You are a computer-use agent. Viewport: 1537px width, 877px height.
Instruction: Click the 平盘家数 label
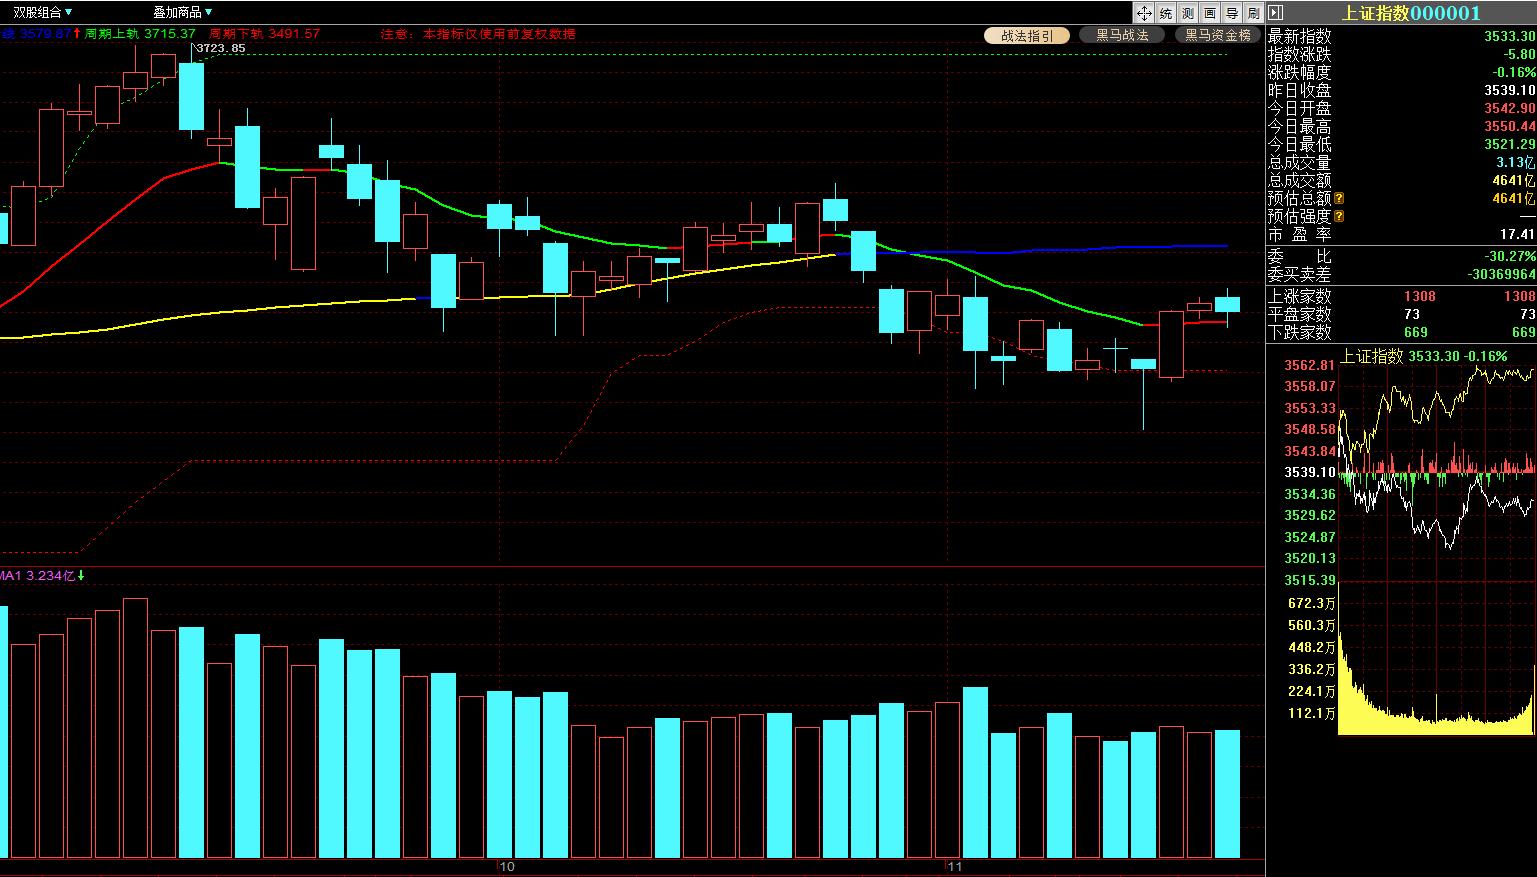[x=1300, y=314]
